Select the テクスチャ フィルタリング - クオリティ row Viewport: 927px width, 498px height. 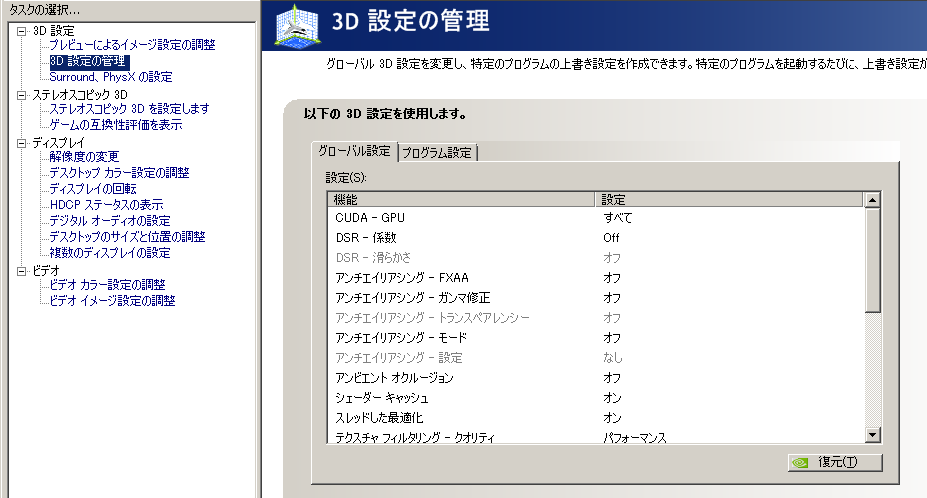pyautogui.click(x=595, y=436)
